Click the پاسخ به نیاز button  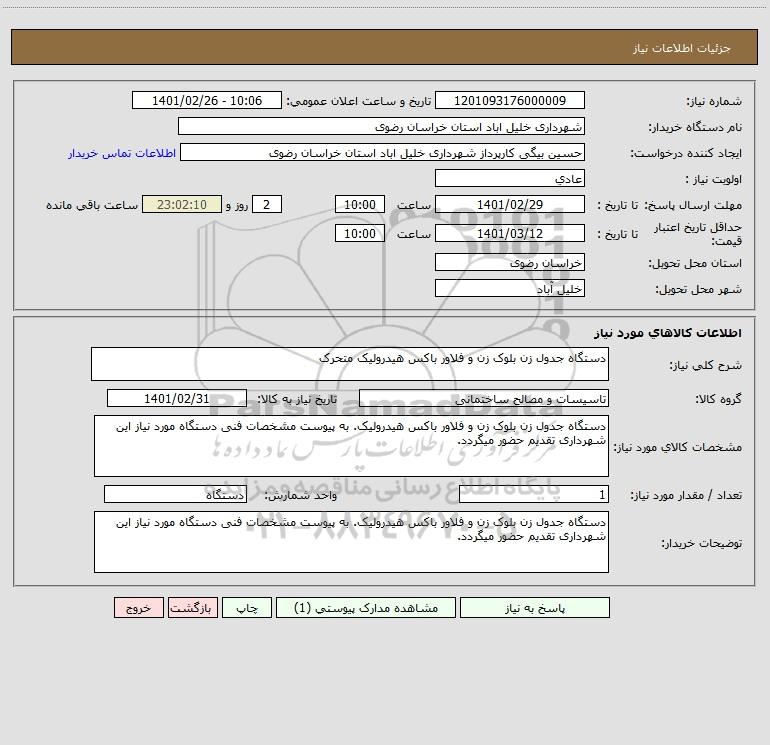click(x=535, y=608)
